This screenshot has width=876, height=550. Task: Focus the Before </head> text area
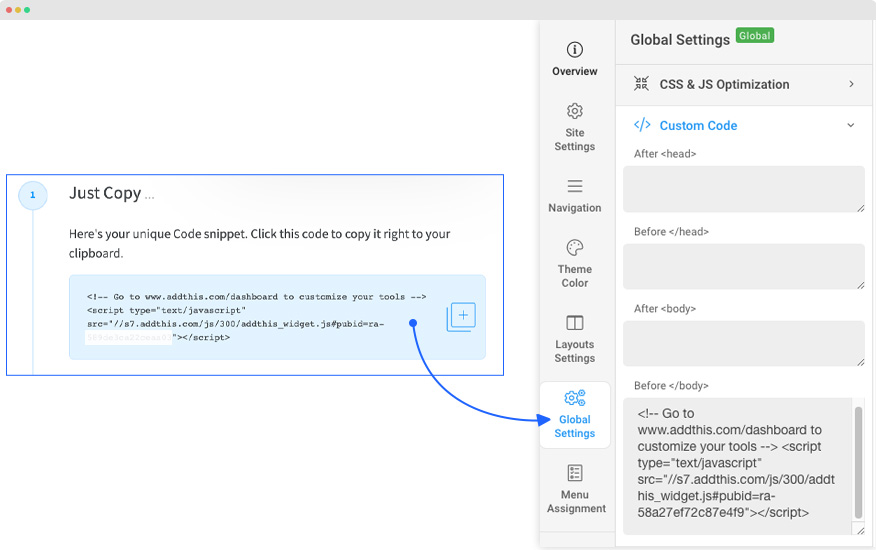[x=744, y=266]
